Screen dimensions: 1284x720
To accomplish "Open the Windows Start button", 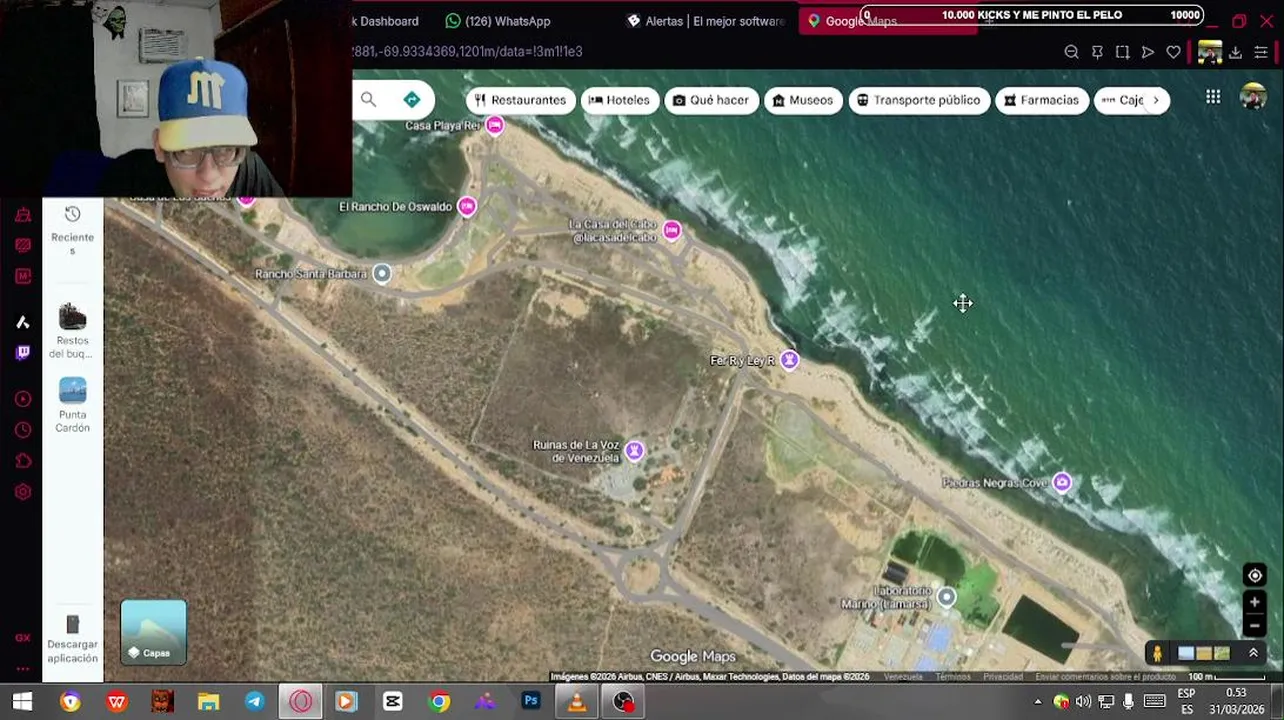I will [22, 702].
